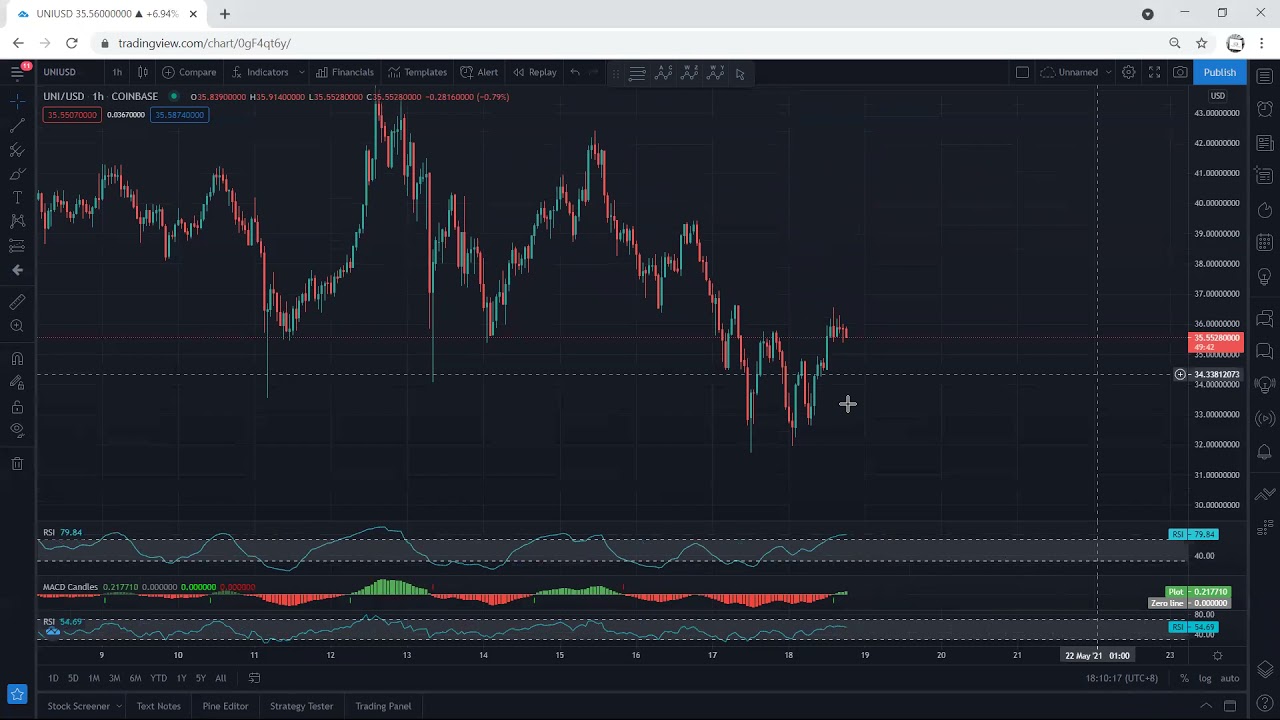Click the select layout square icon

(1022, 72)
